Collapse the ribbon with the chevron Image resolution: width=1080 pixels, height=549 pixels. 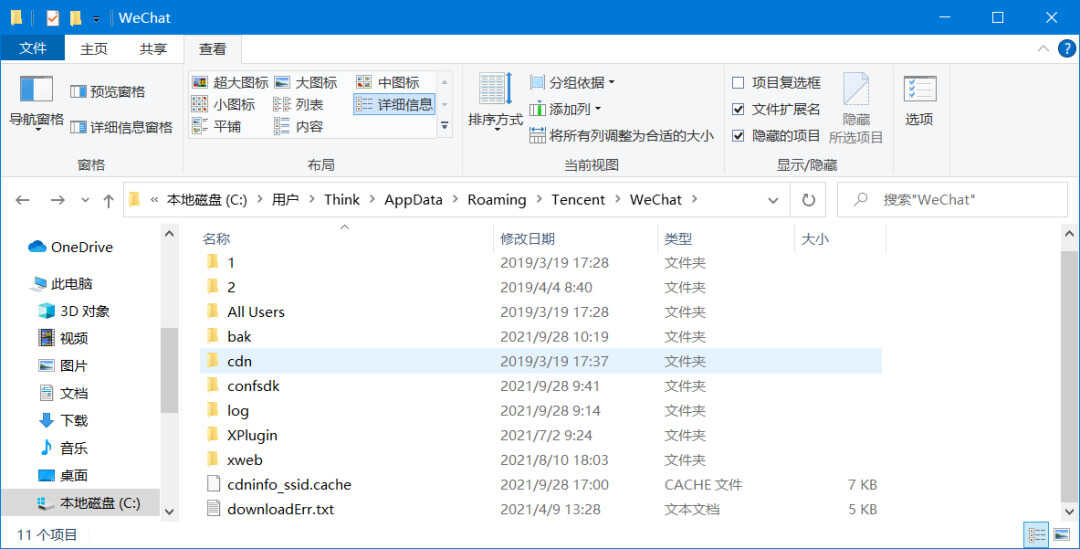[x=1043, y=49]
